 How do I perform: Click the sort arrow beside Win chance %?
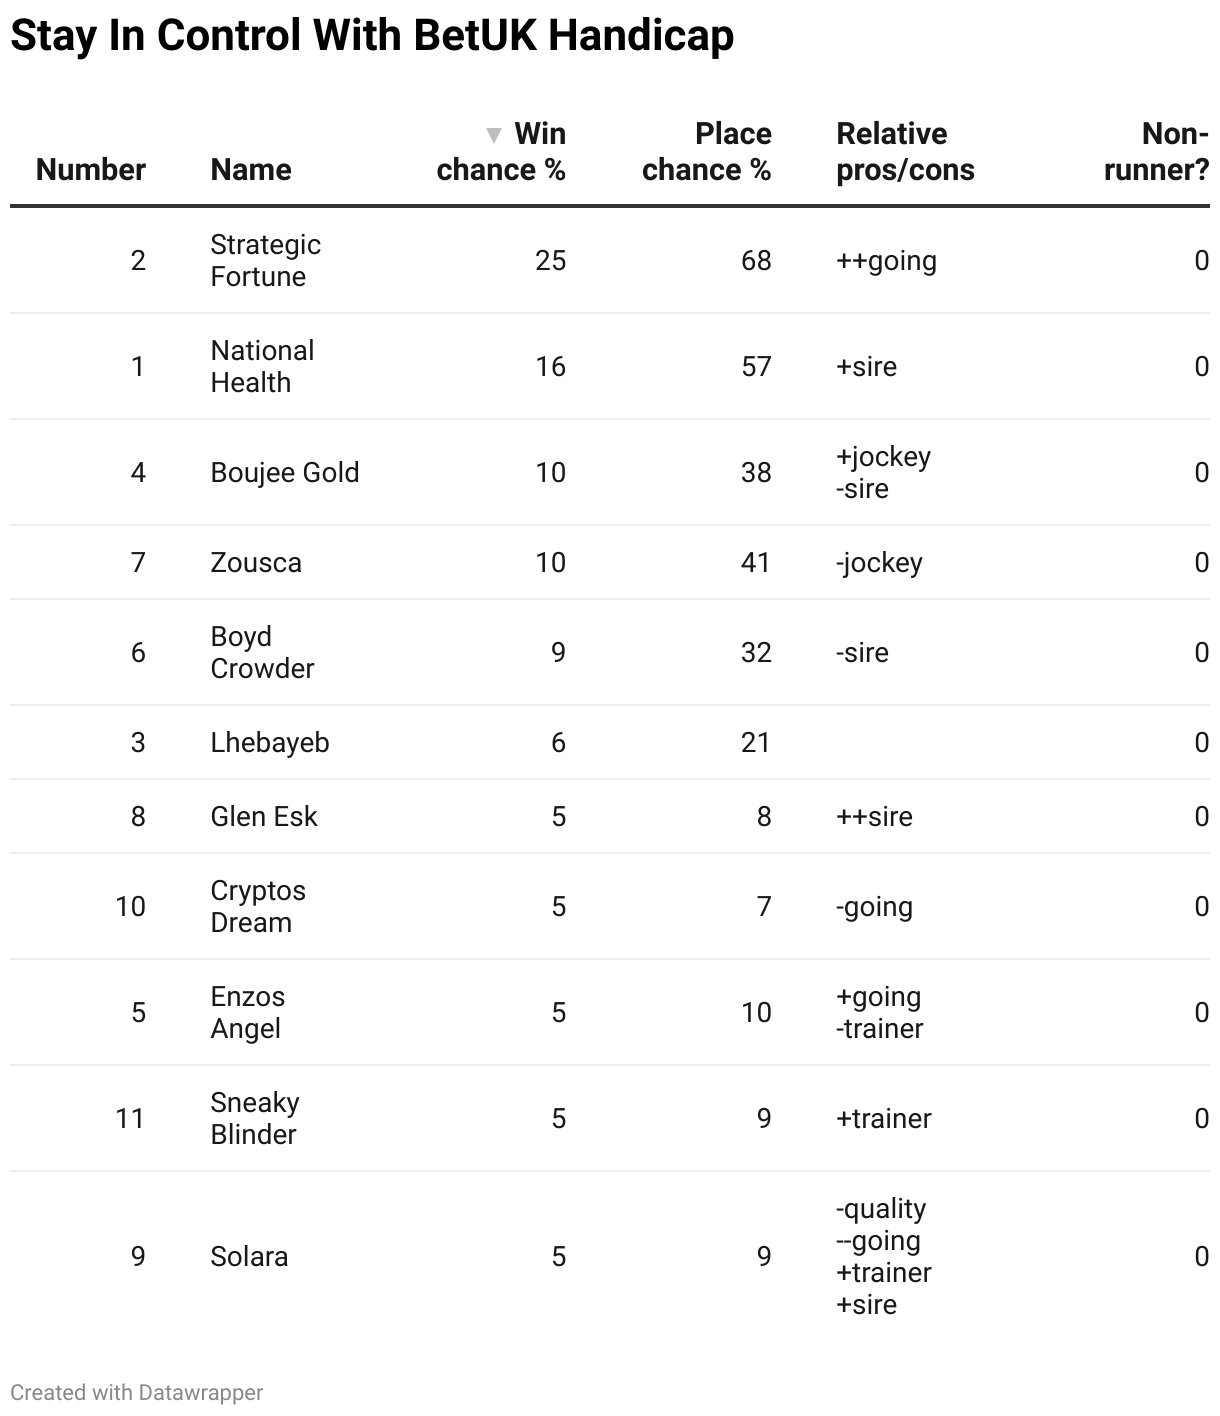tap(493, 135)
